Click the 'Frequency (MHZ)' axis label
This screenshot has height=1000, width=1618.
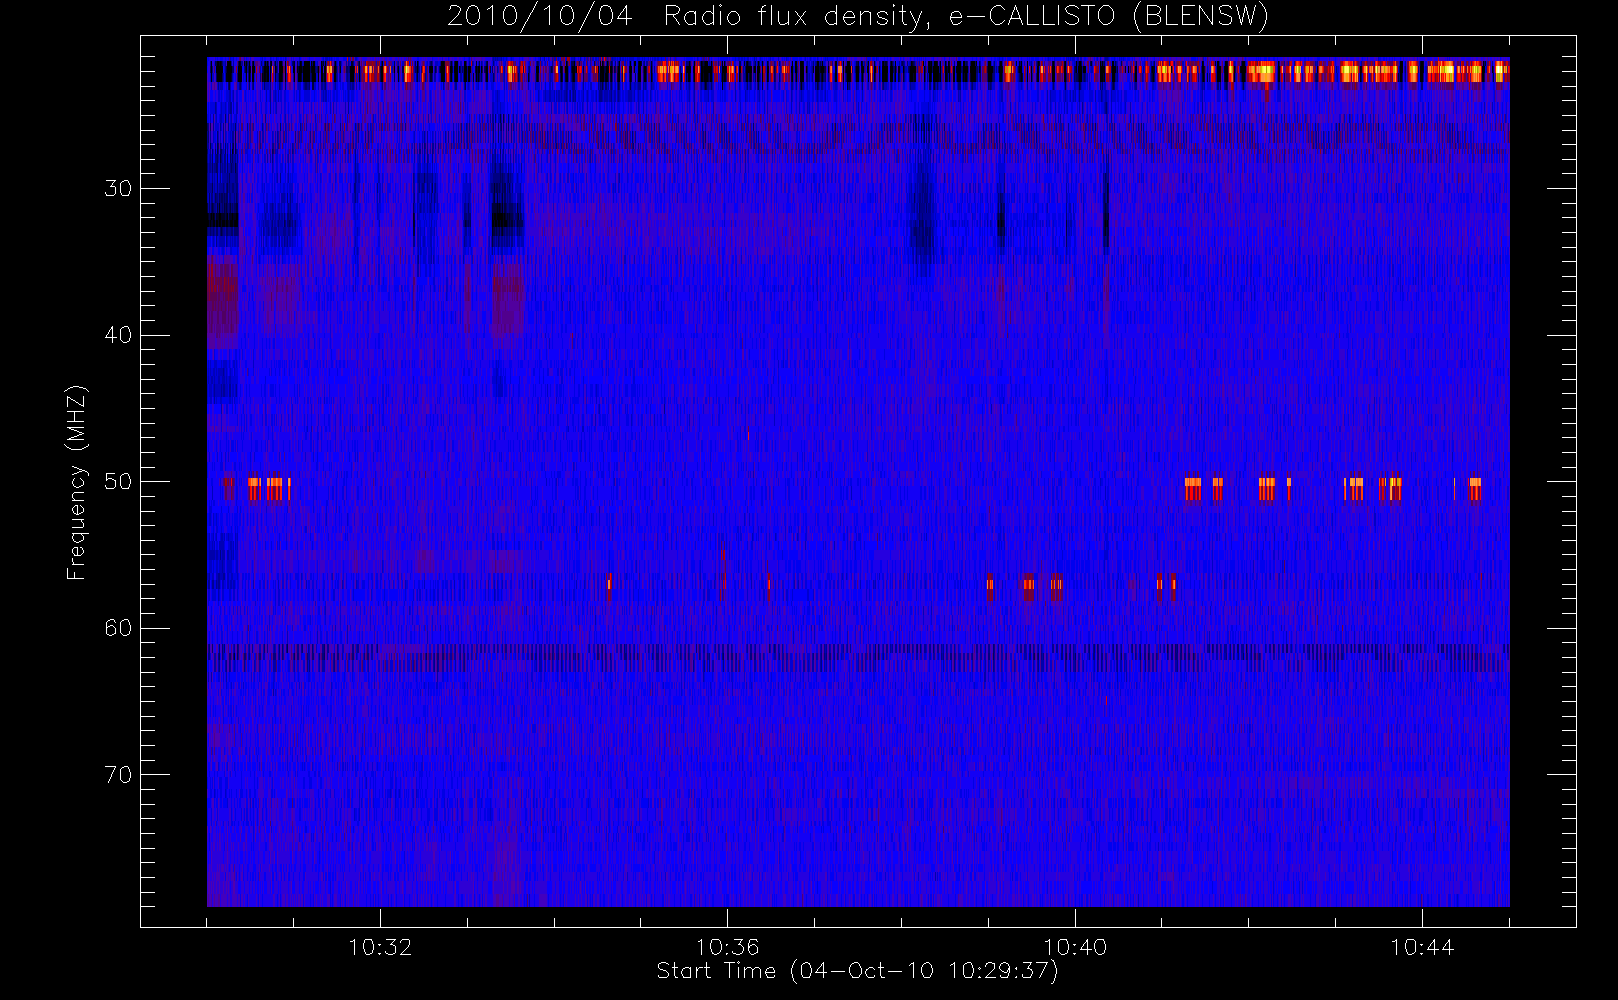pyautogui.click(x=76, y=482)
